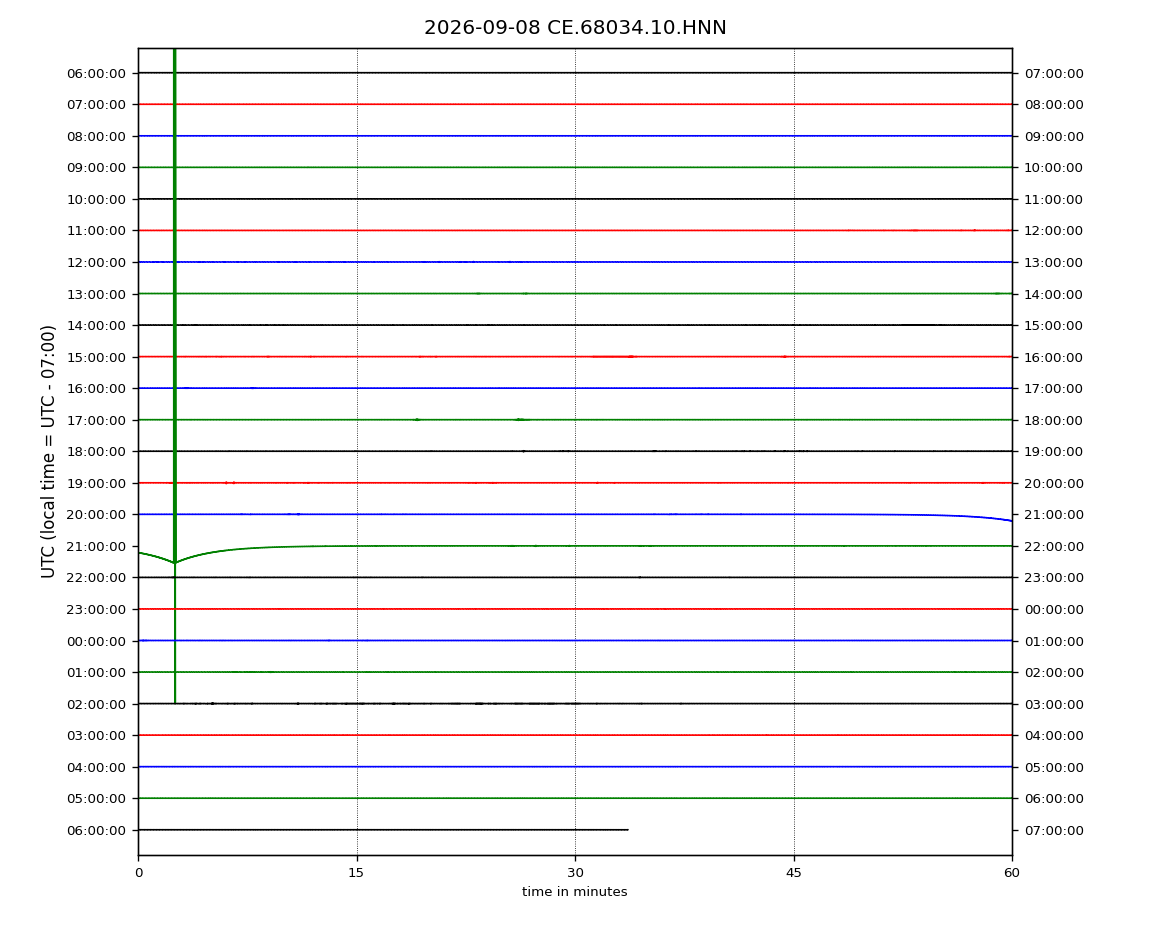The height and width of the screenshot is (950, 1150).
Task: Click the x-axis tick label 30
Action: coord(575,873)
